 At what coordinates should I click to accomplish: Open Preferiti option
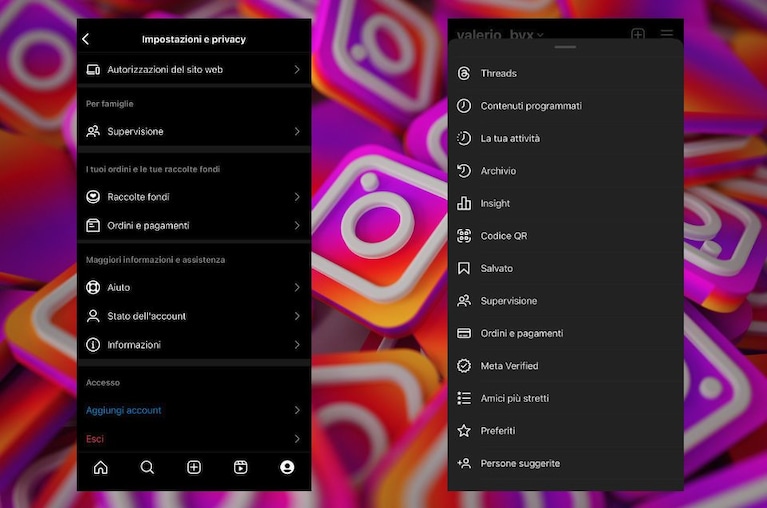pyautogui.click(x=565, y=431)
